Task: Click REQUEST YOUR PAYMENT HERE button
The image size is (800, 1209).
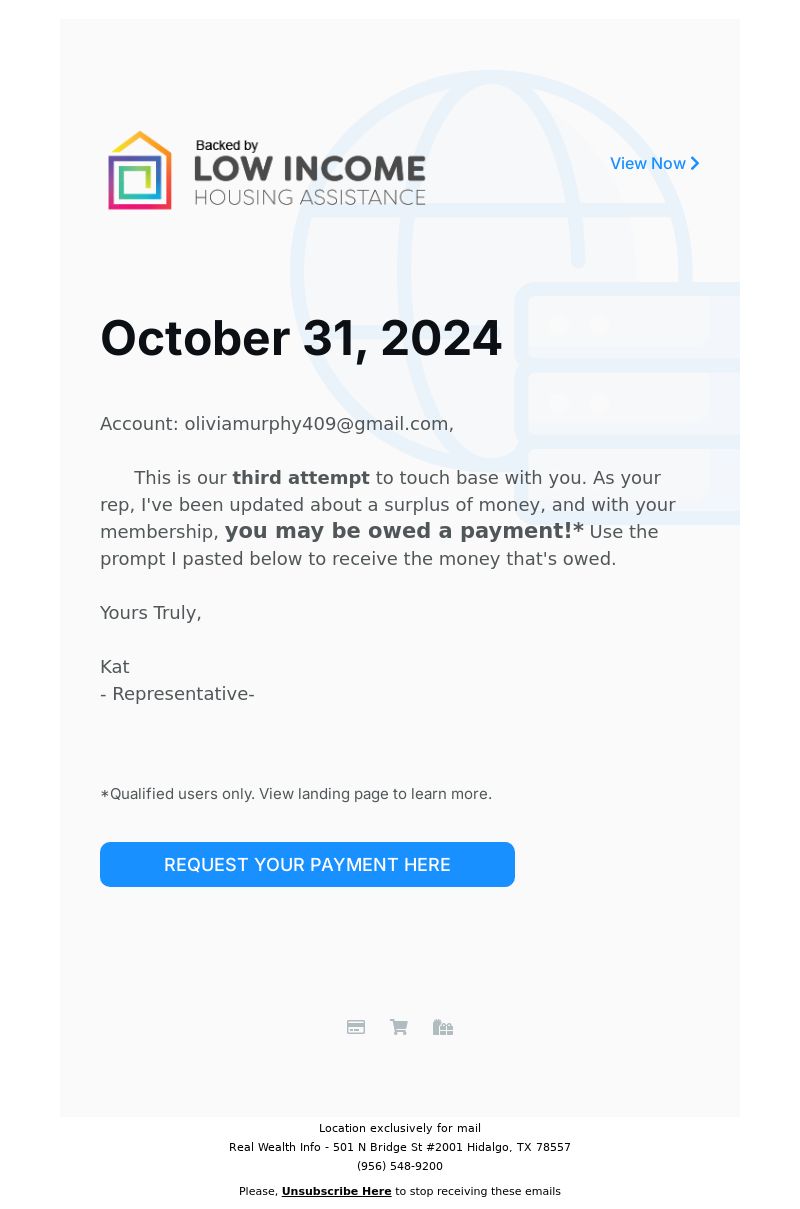Action: [307, 864]
